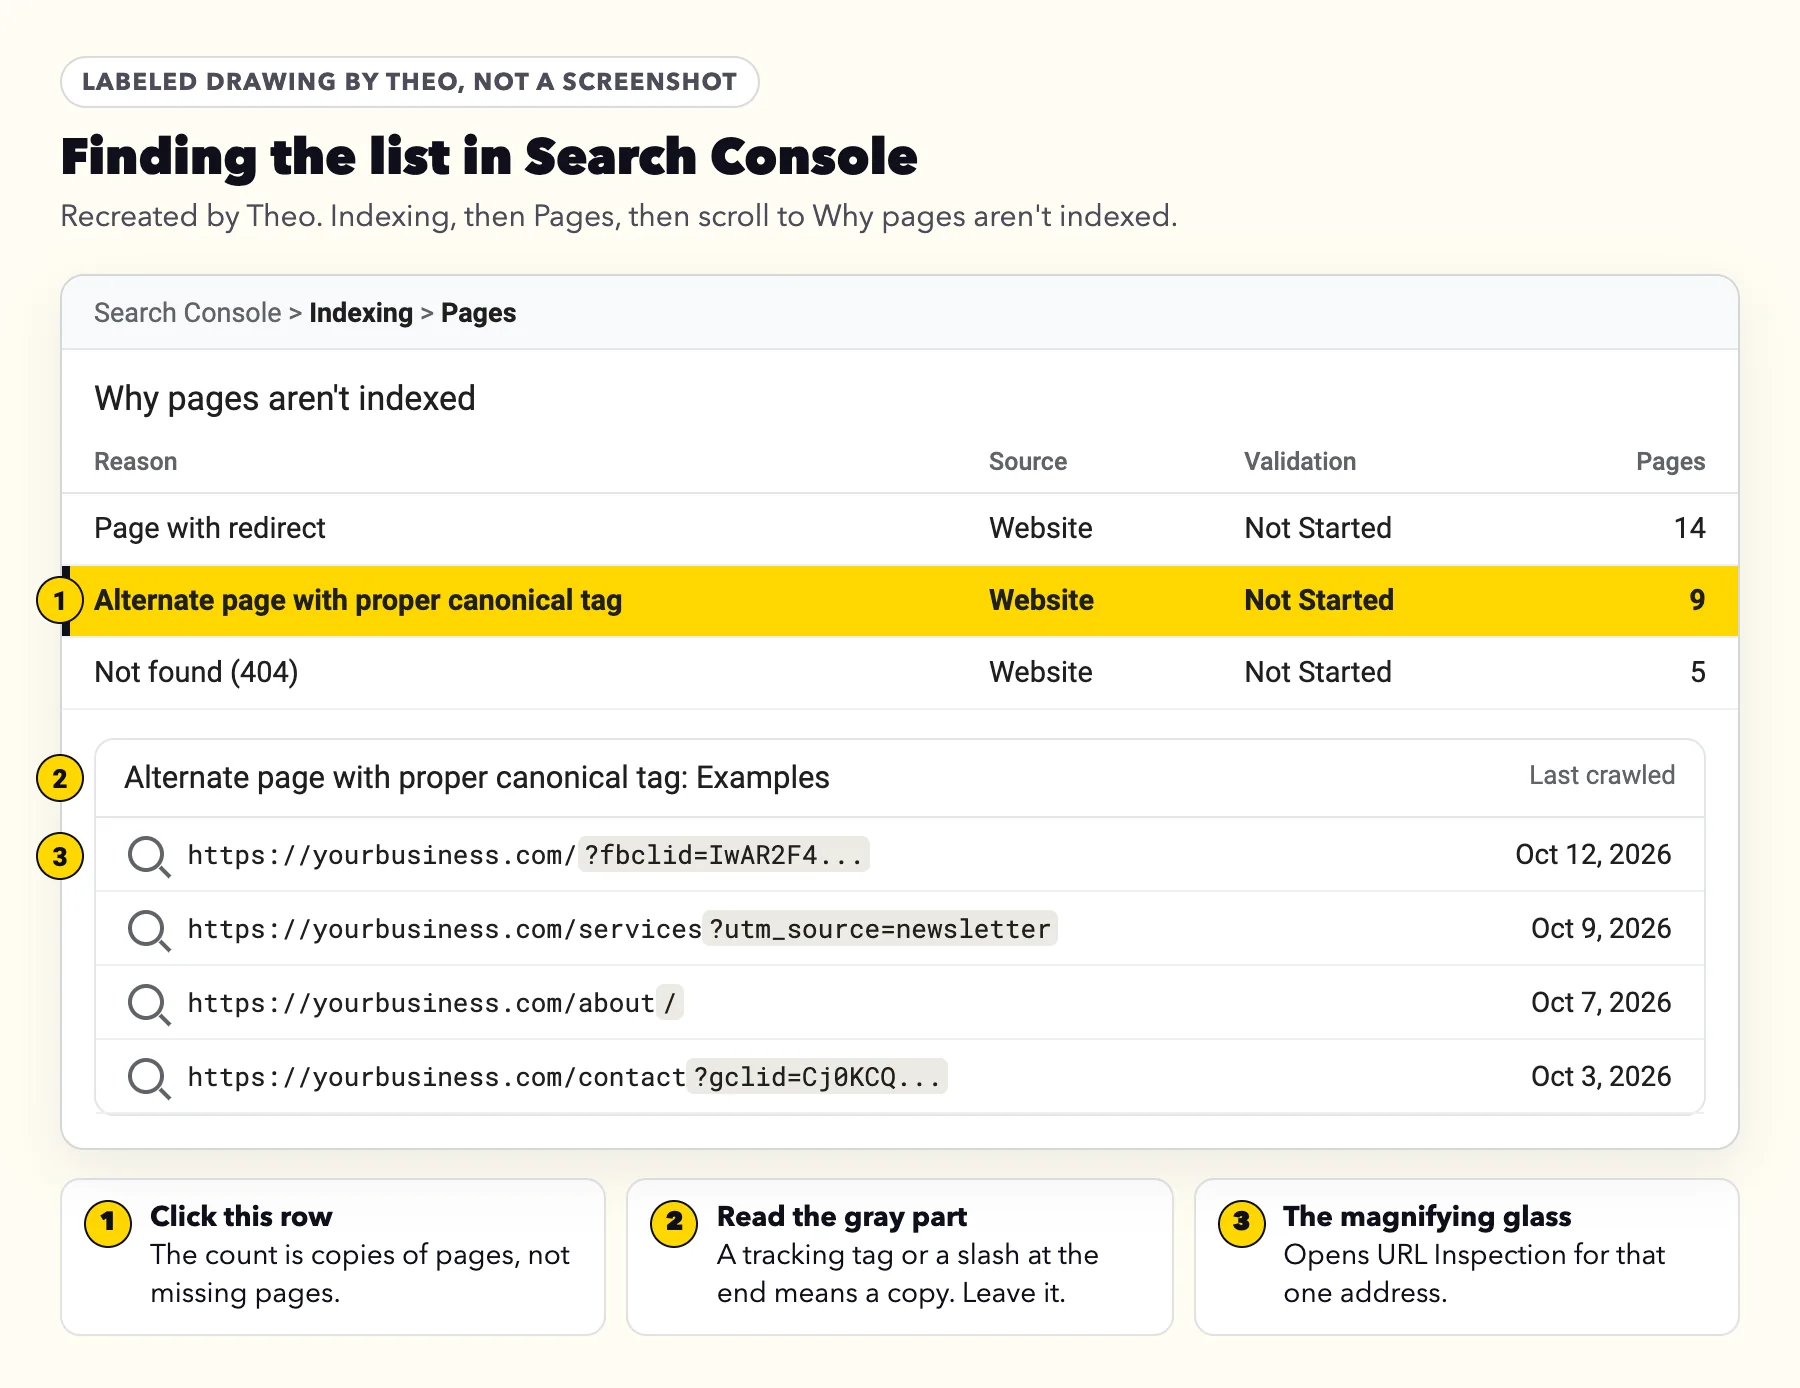Click the Validation column header

pos(1300,461)
